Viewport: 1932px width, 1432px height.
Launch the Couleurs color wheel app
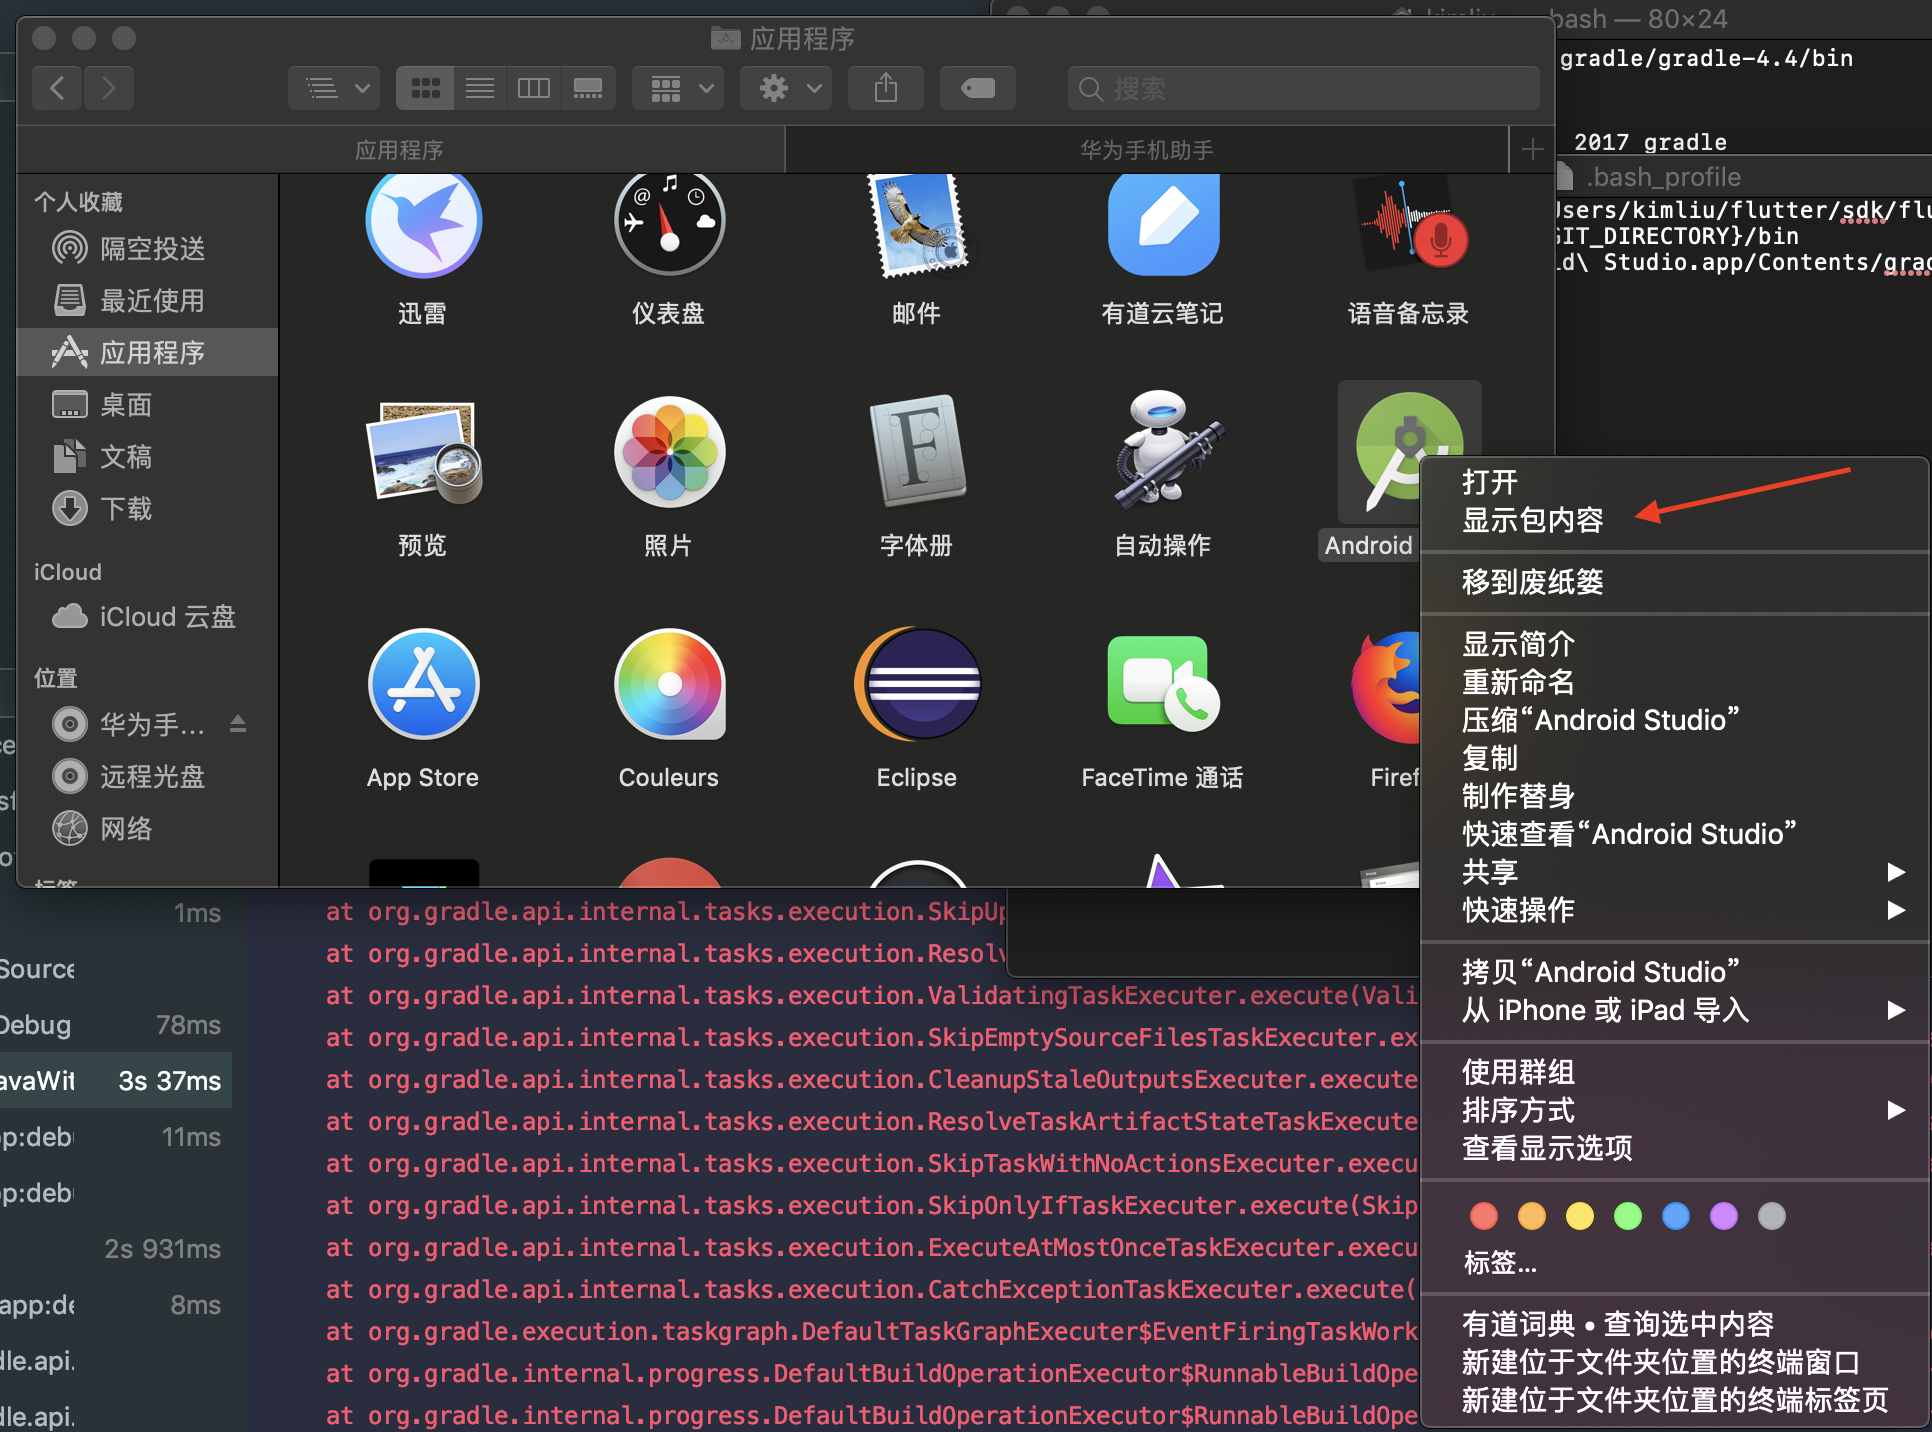coord(669,685)
